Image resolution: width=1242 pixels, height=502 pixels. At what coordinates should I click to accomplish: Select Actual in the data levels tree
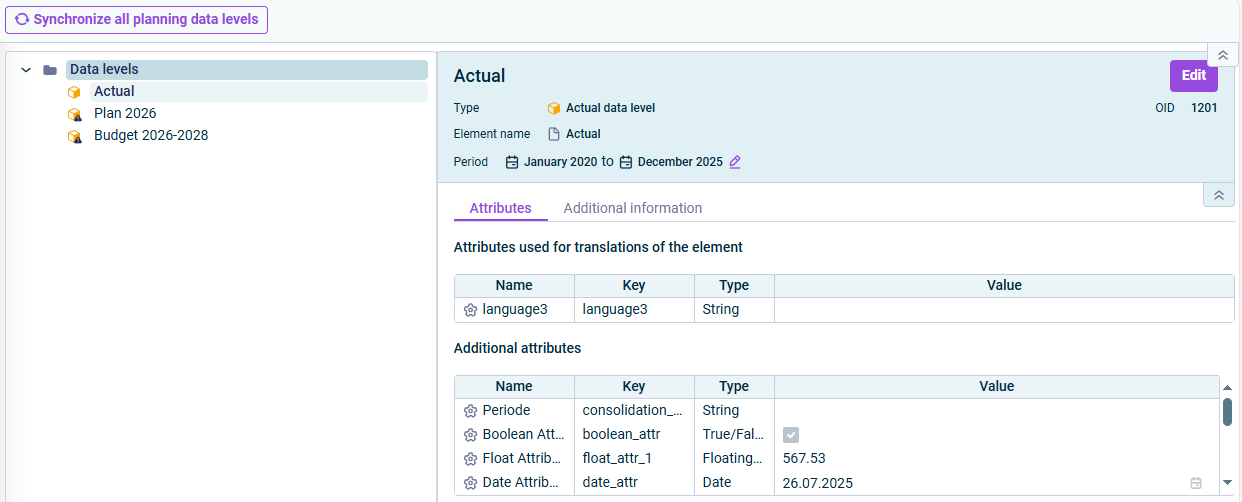tap(114, 92)
